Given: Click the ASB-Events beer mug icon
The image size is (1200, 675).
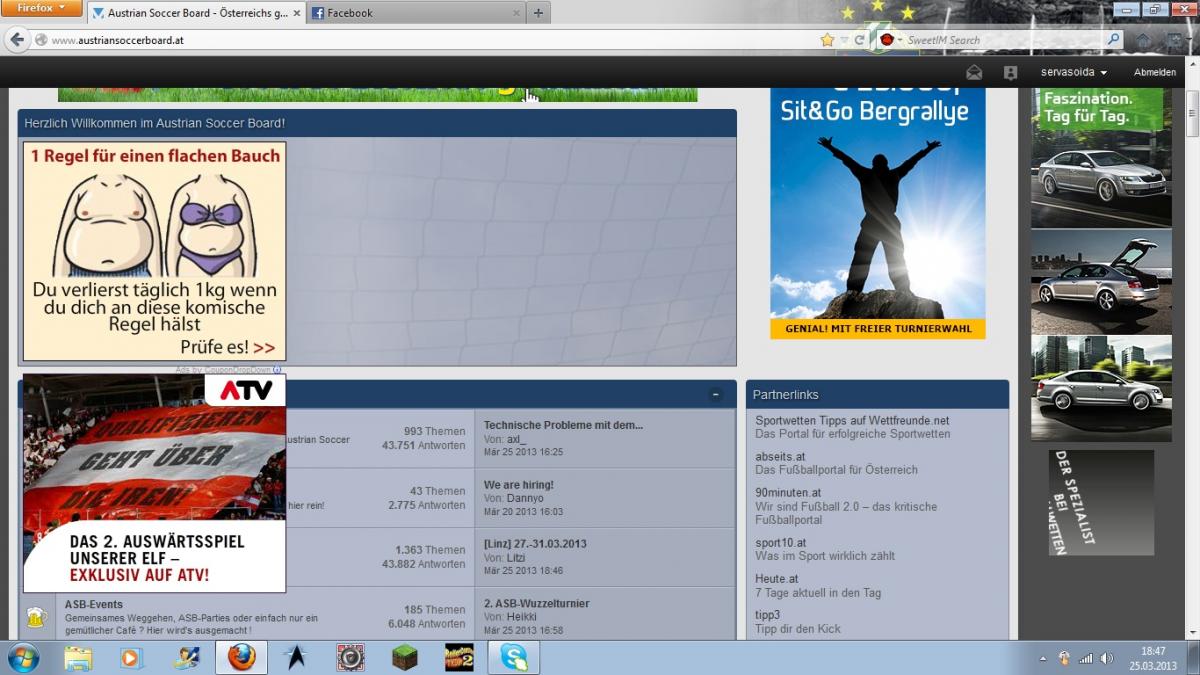Looking at the screenshot, I should (x=36, y=617).
